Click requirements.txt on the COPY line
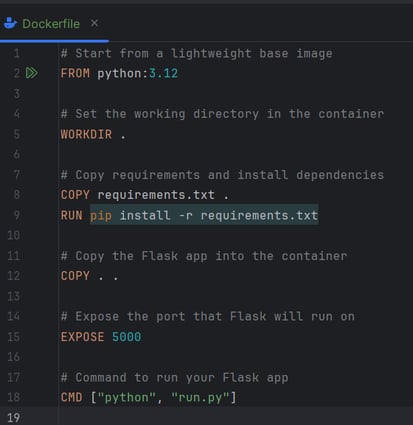 point(156,195)
